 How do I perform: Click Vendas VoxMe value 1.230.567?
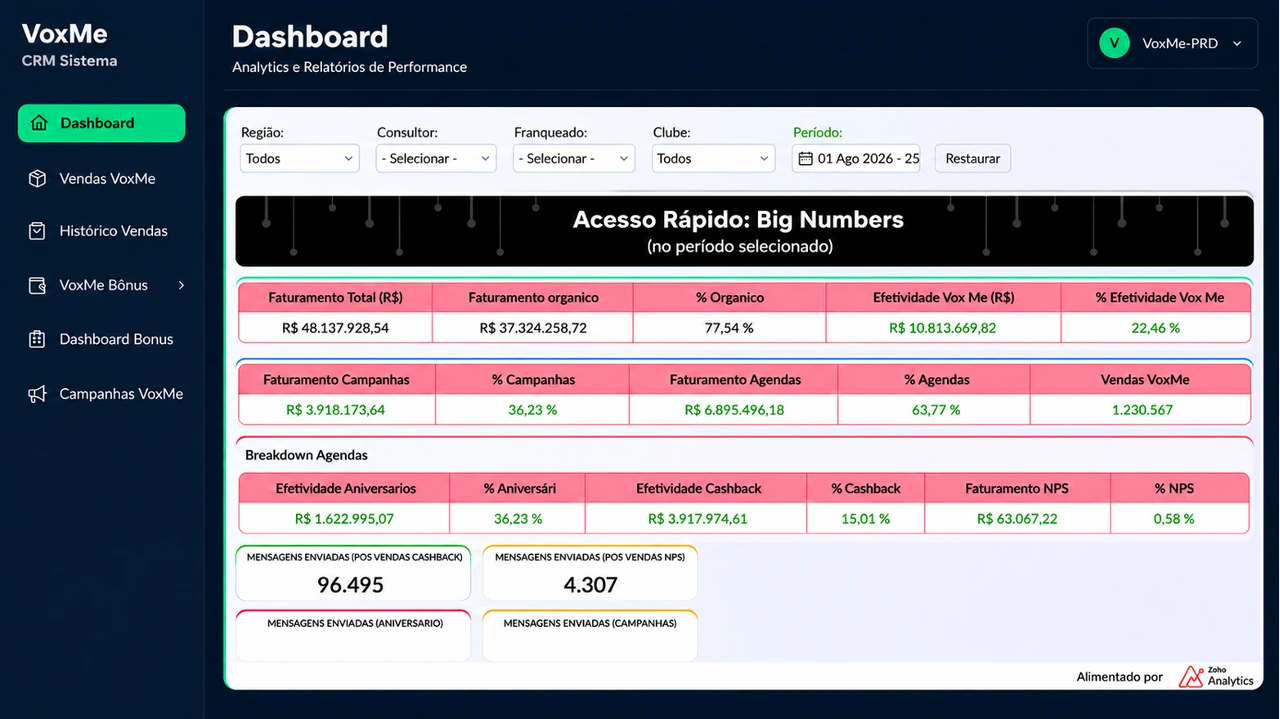(1142, 410)
